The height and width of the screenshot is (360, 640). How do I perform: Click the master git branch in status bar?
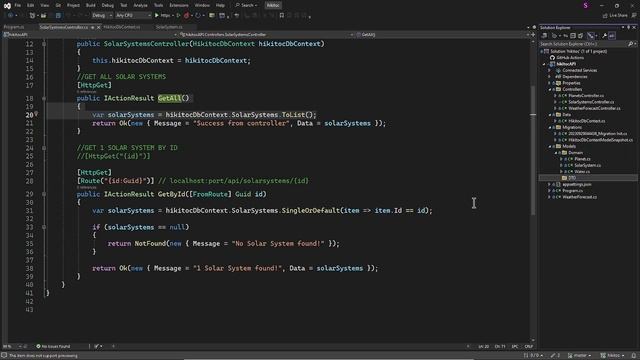tap(579, 356)
